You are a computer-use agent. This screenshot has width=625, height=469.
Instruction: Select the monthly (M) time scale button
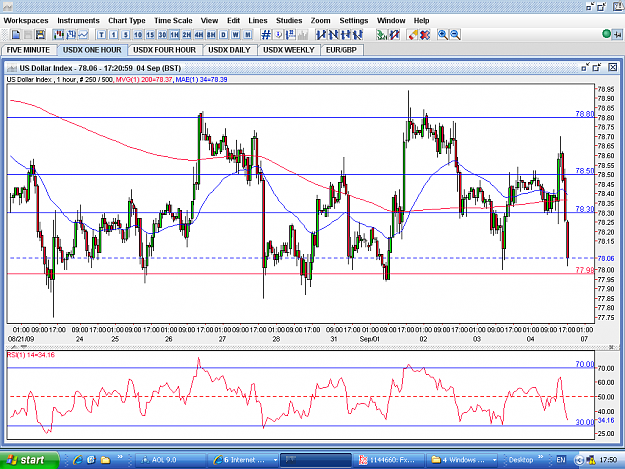pos(248,35)
